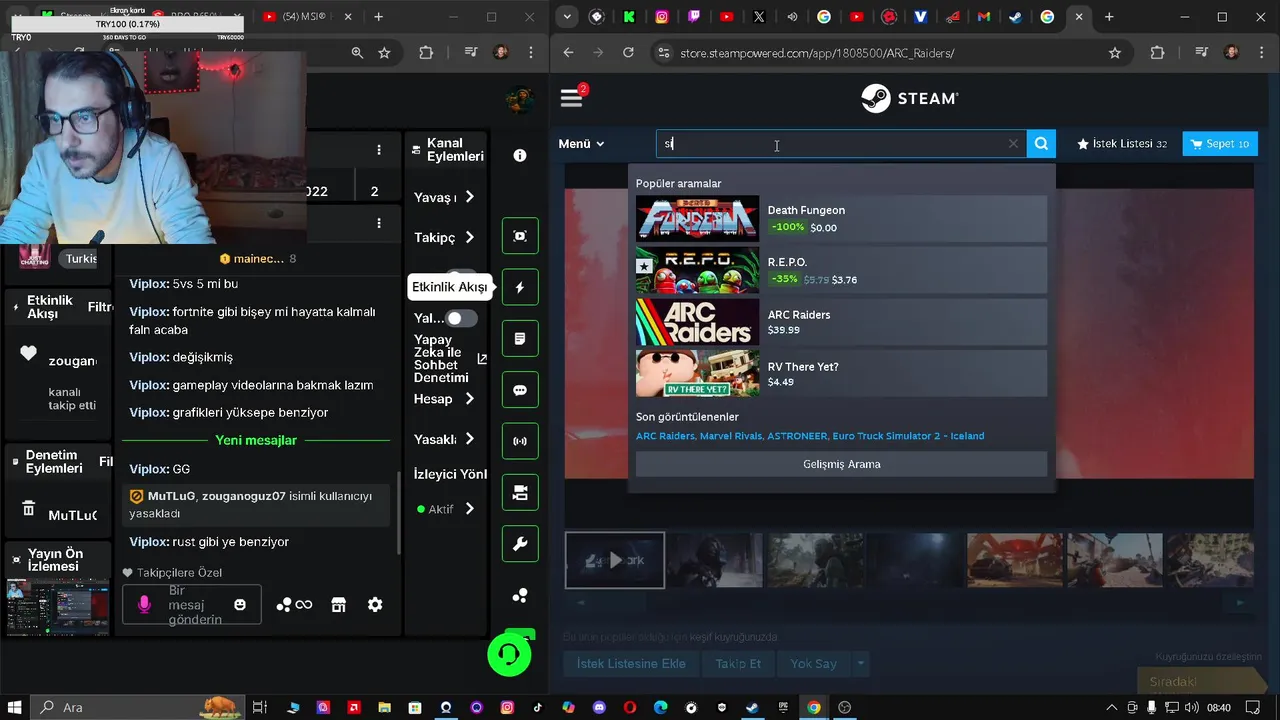The height and width of the screenshot is (720, 1280).
Task: Open the emoji picker in chat box
Action: (x=240, y=605)
